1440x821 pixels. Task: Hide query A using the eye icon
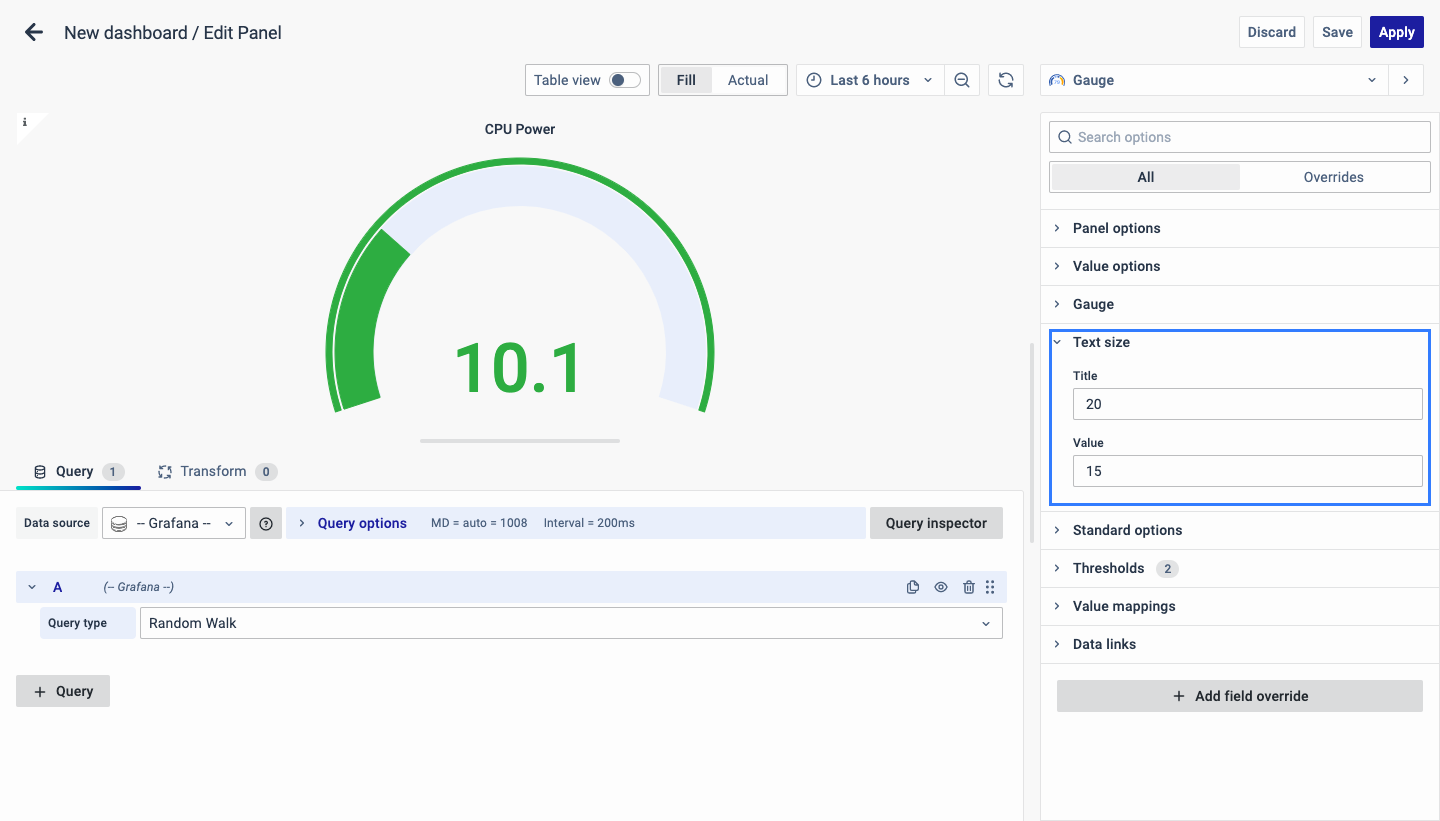point(941,587)
